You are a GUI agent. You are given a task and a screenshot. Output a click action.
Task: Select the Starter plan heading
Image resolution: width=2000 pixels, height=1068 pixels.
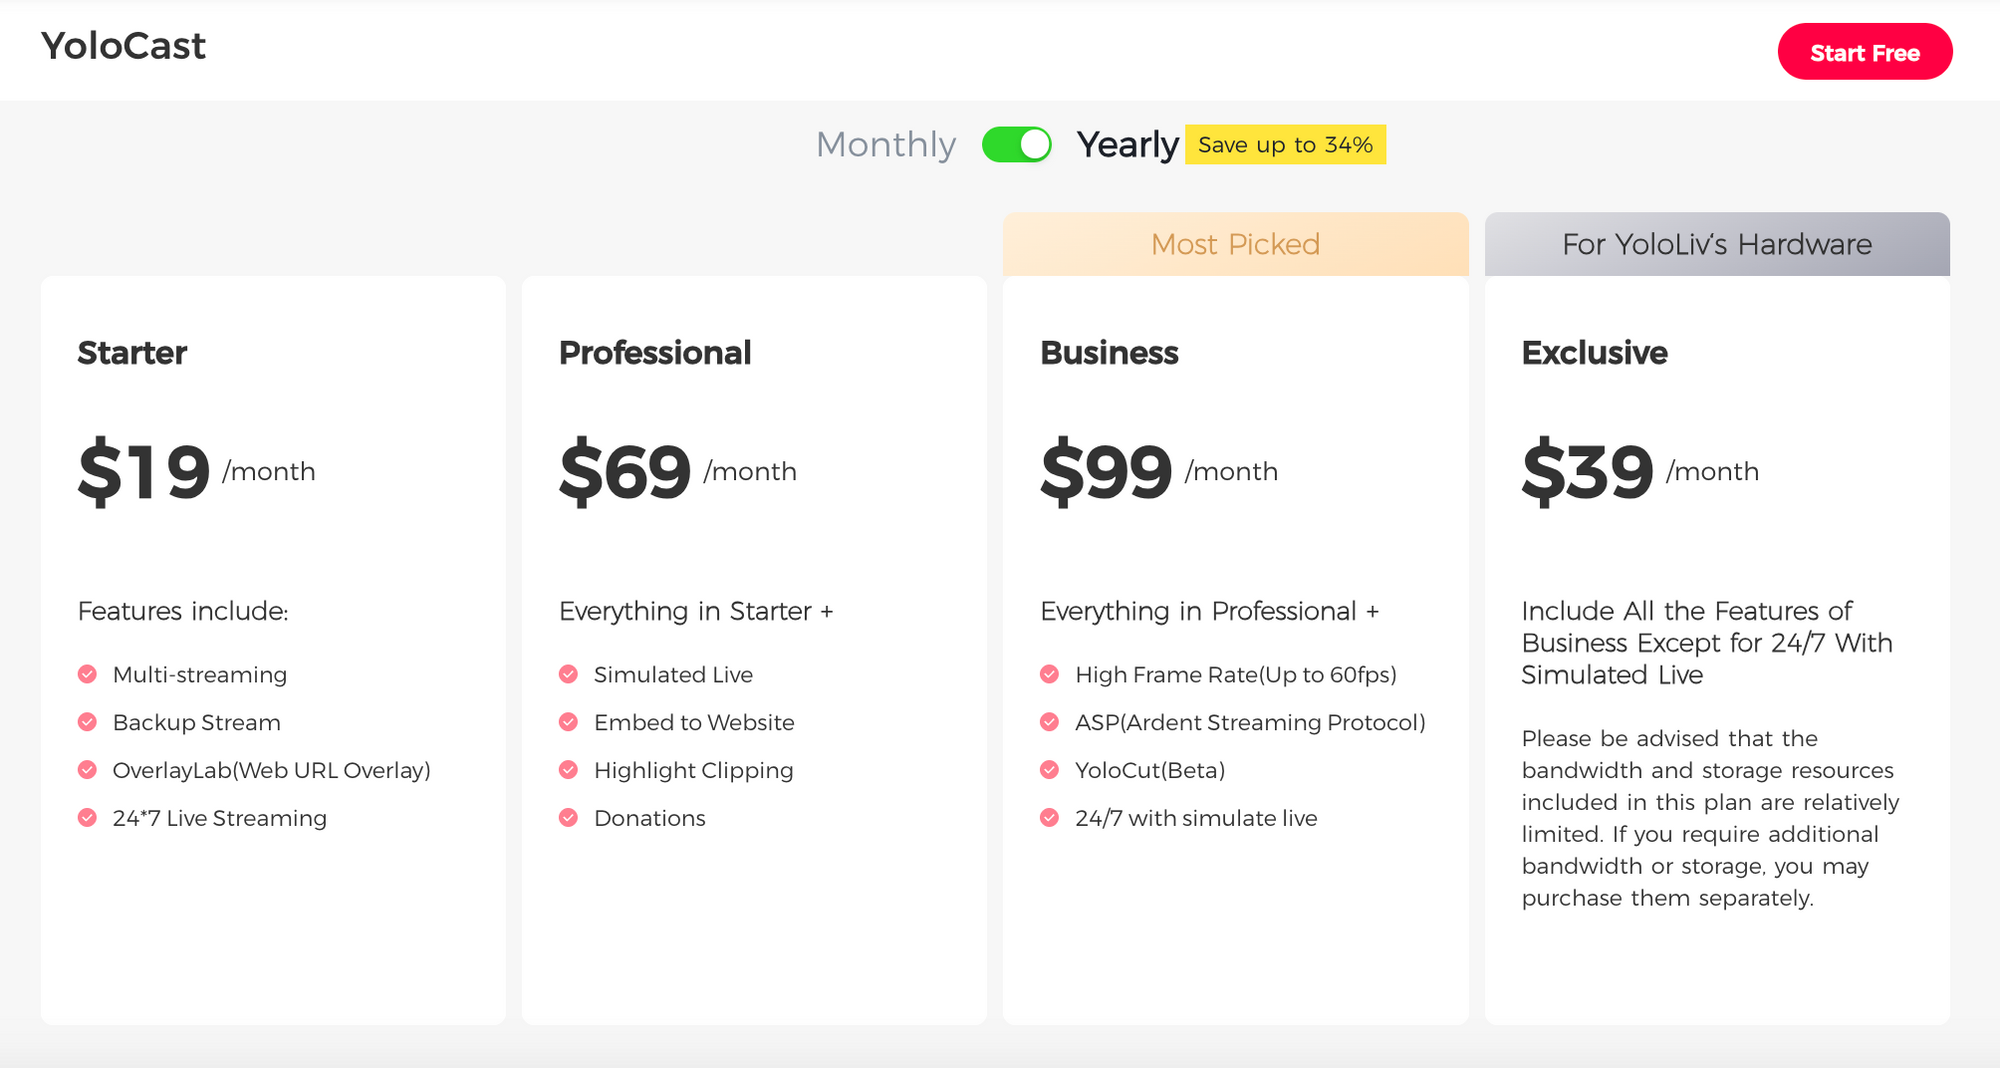click(132, 353)
